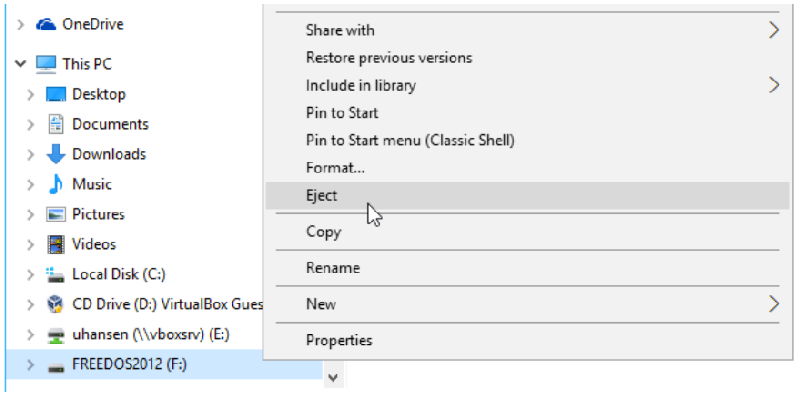Select the Pictures folder in tree

click(x=98, y=214)
